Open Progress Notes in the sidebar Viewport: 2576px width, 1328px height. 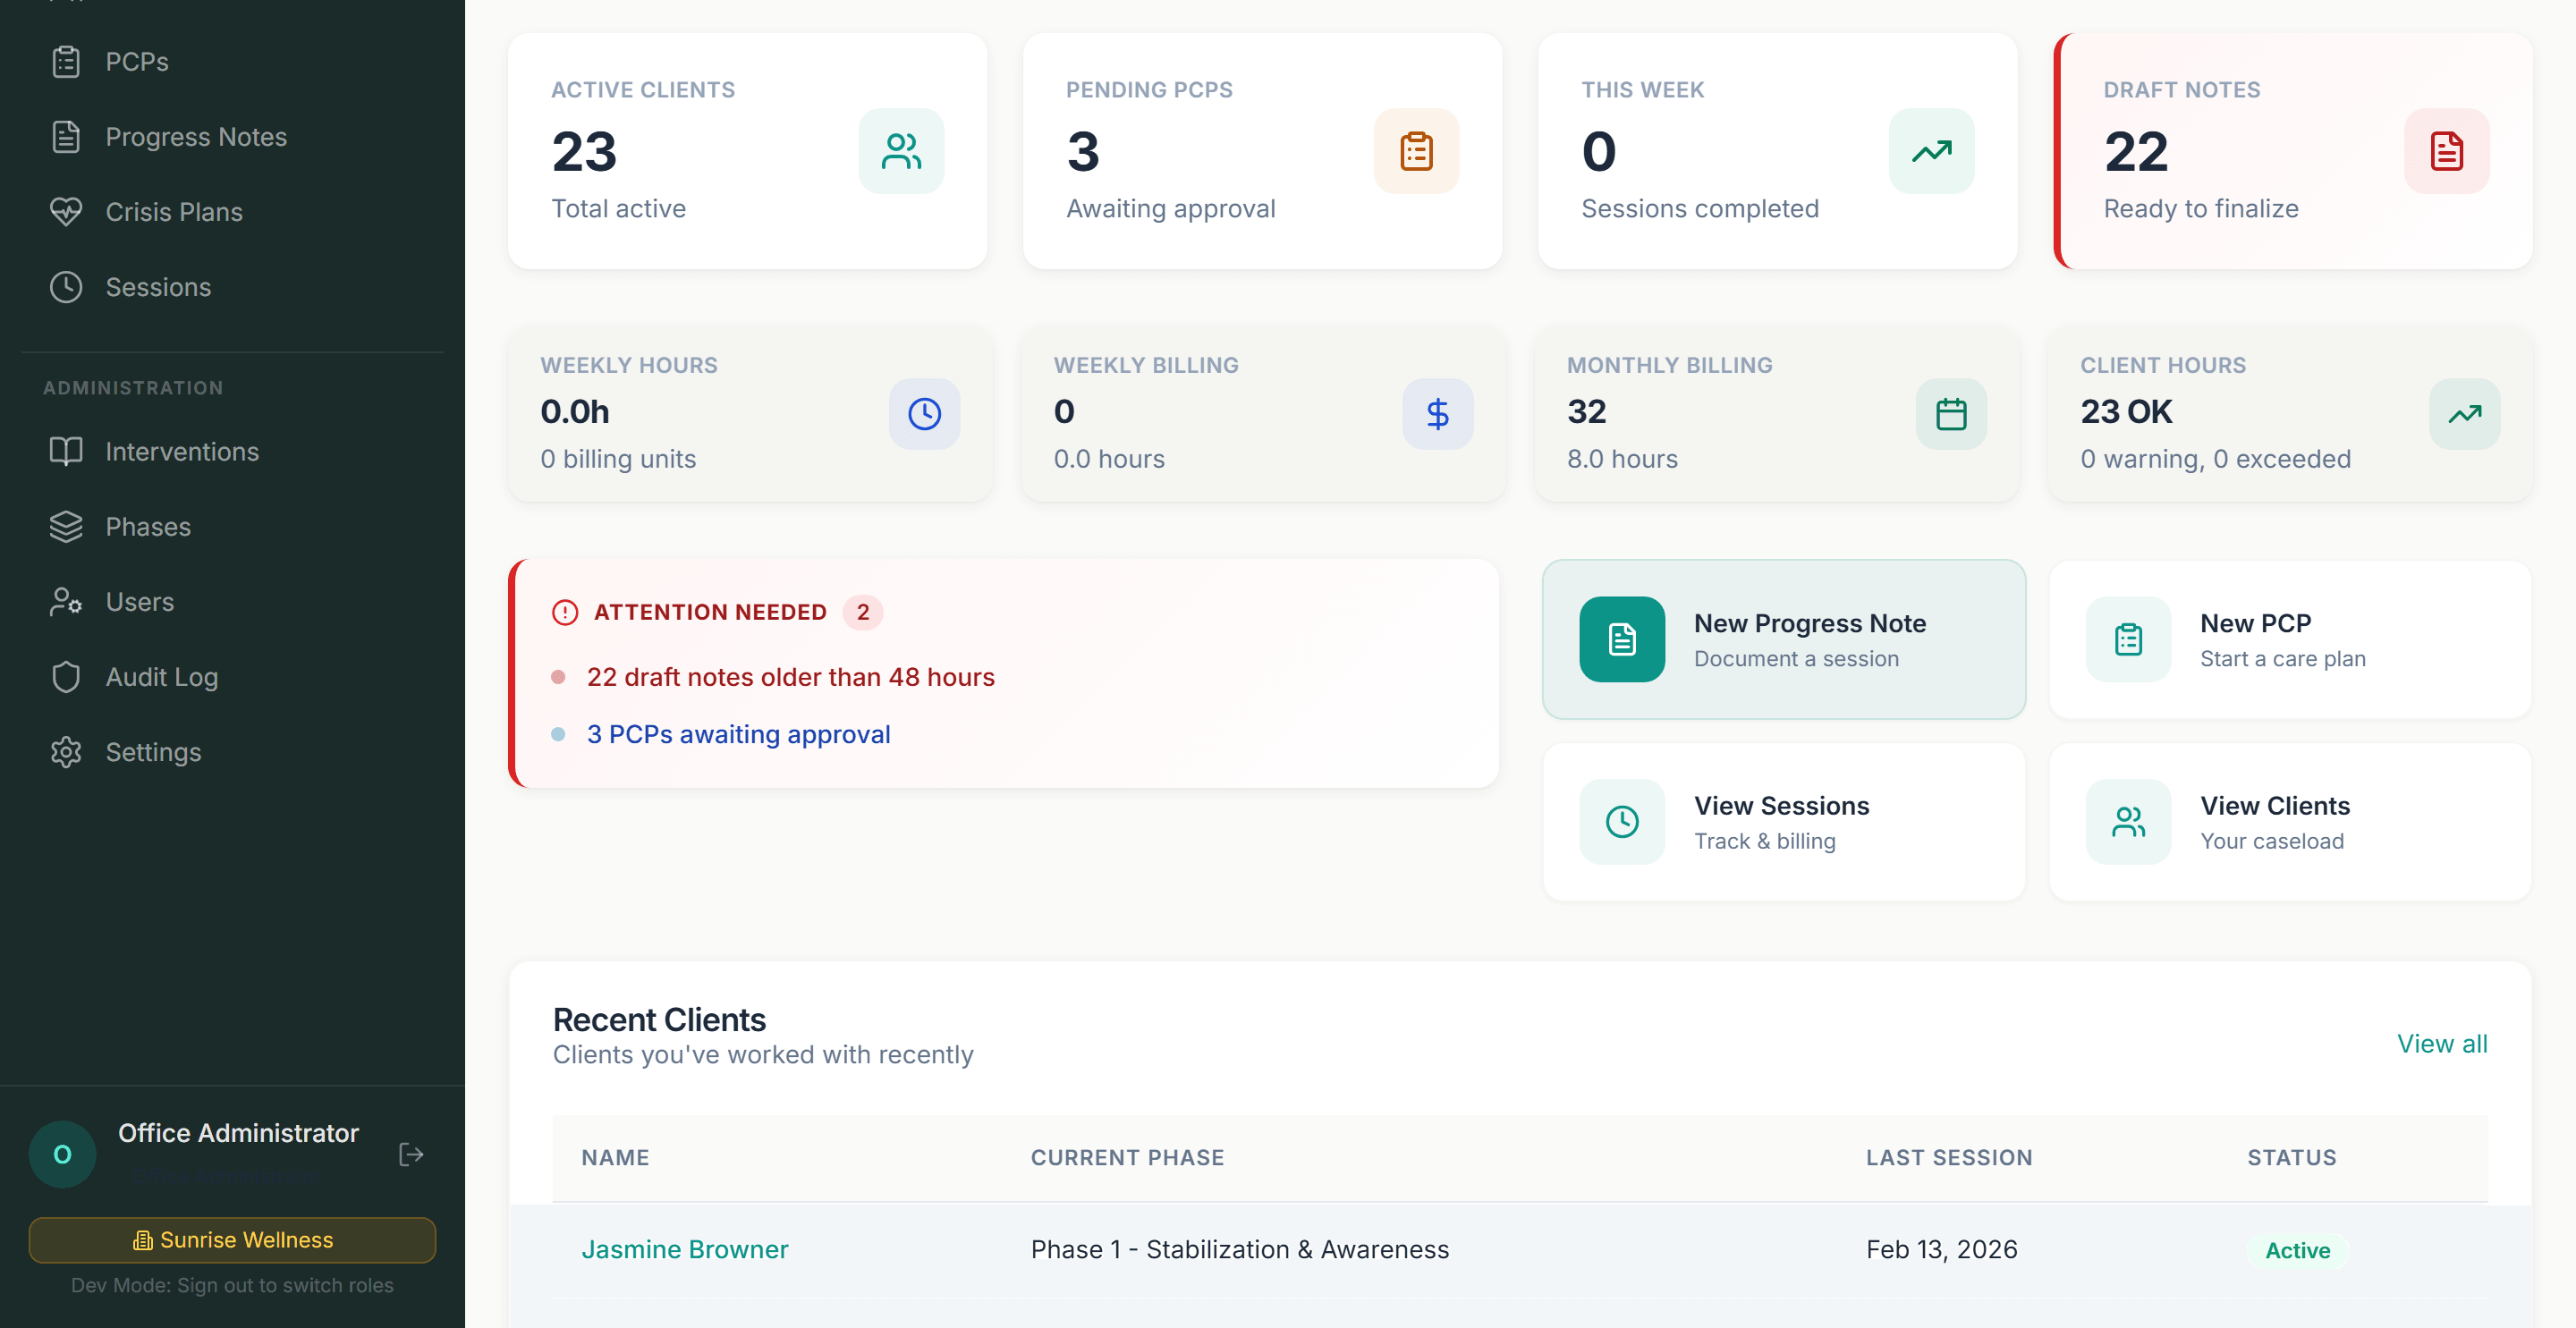(x=195, y=136)
